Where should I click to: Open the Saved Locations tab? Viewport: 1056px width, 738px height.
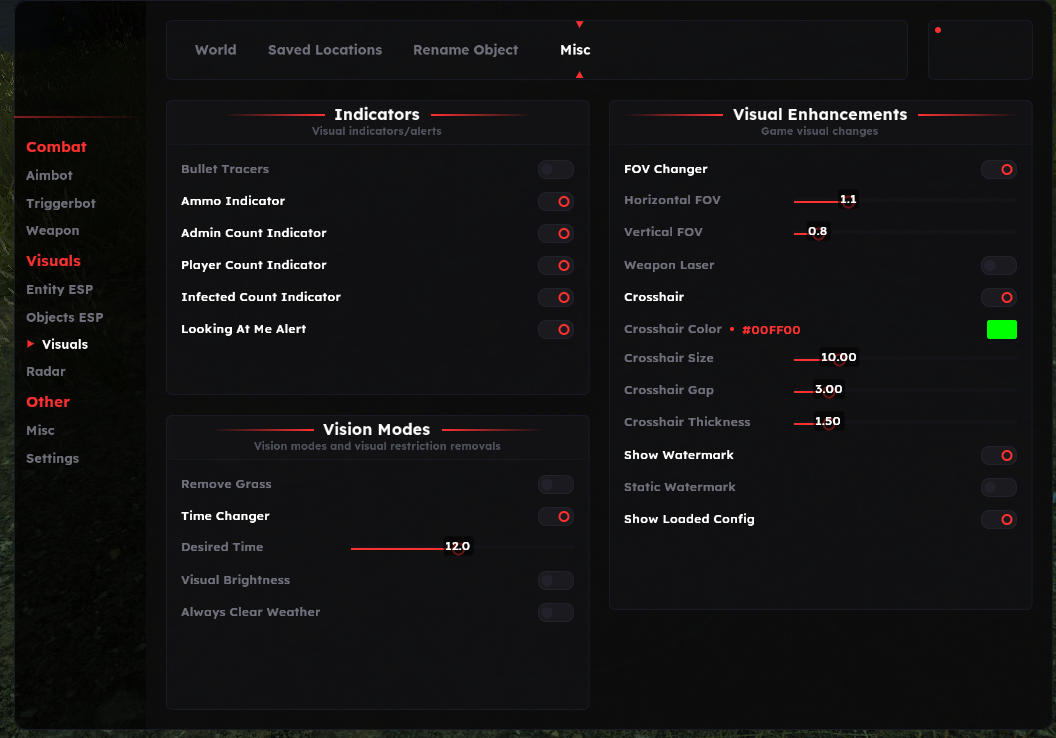click(x=325, y=49)
